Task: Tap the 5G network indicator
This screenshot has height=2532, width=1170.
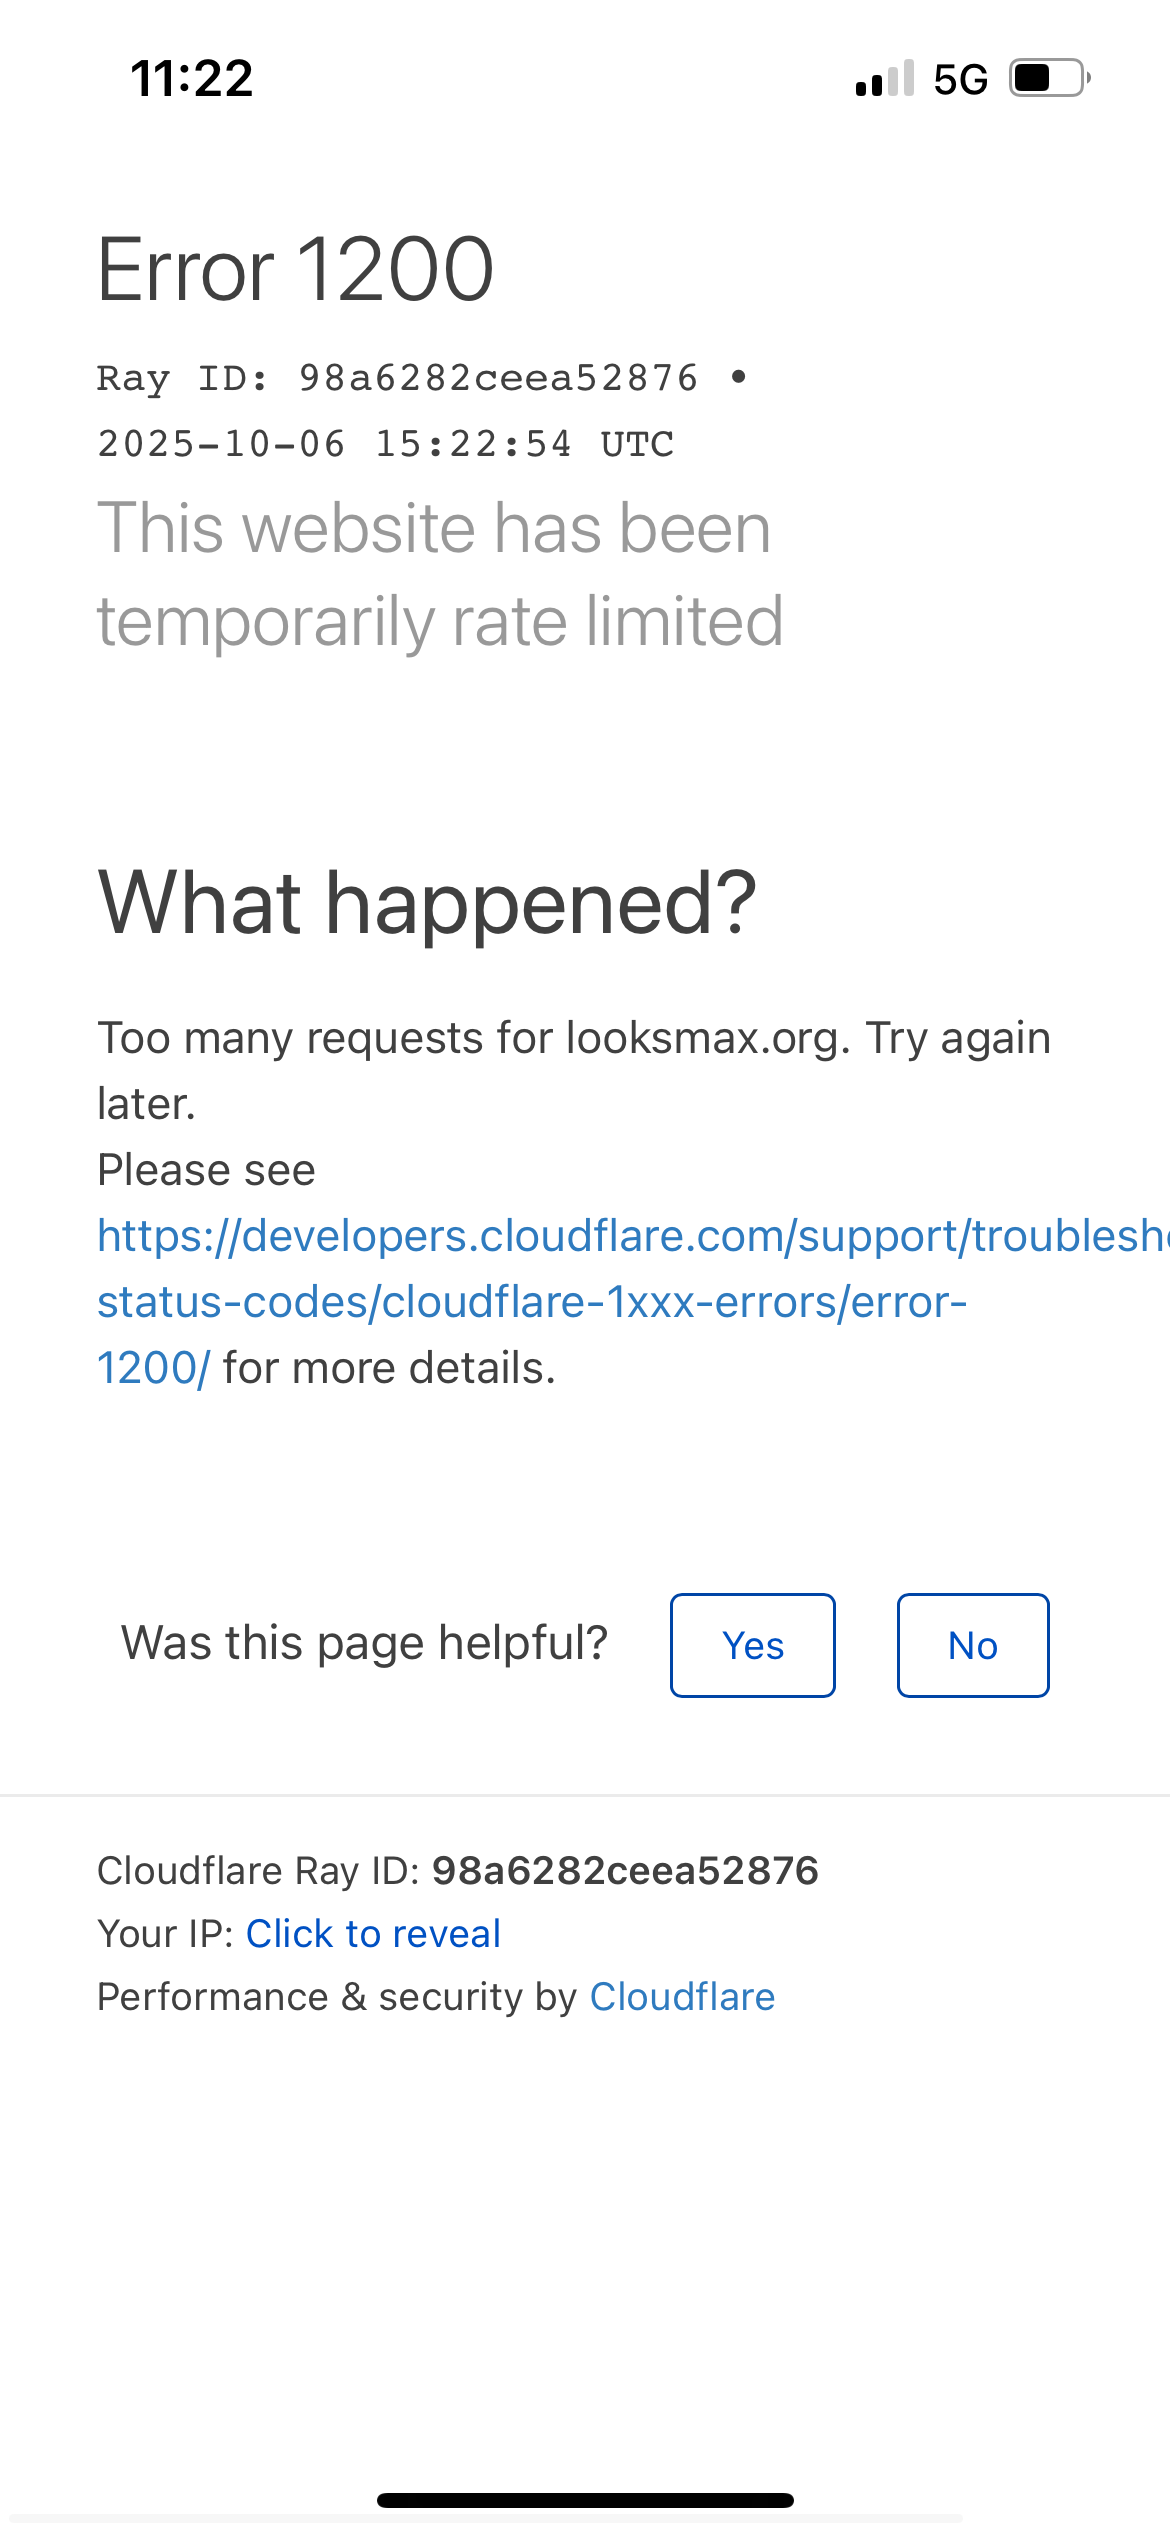Action: [x=960, y=80]
